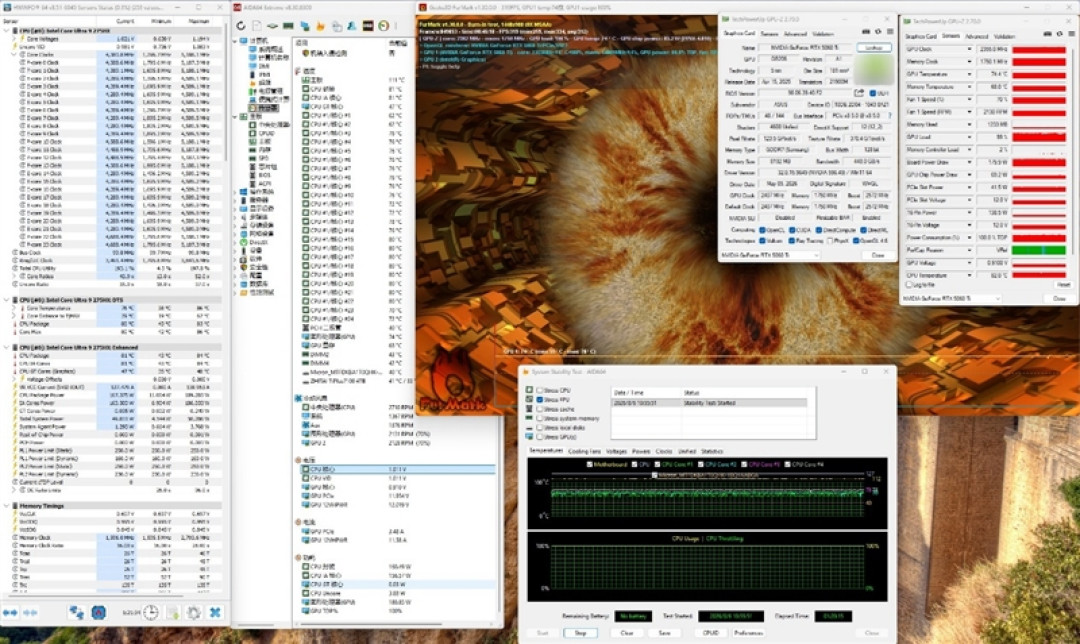Open Graphics Card tab in GPU-Z Sensors window
The height and width of the screenshot is (644, 1080).
(921, 36)
